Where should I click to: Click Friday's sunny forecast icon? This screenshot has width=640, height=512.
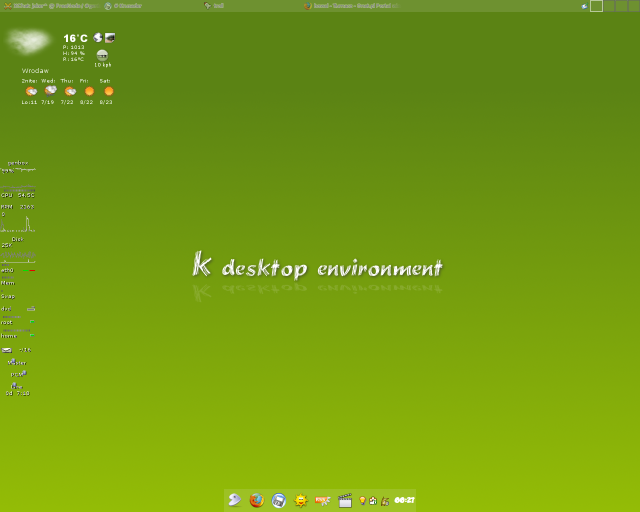(89, 91)
